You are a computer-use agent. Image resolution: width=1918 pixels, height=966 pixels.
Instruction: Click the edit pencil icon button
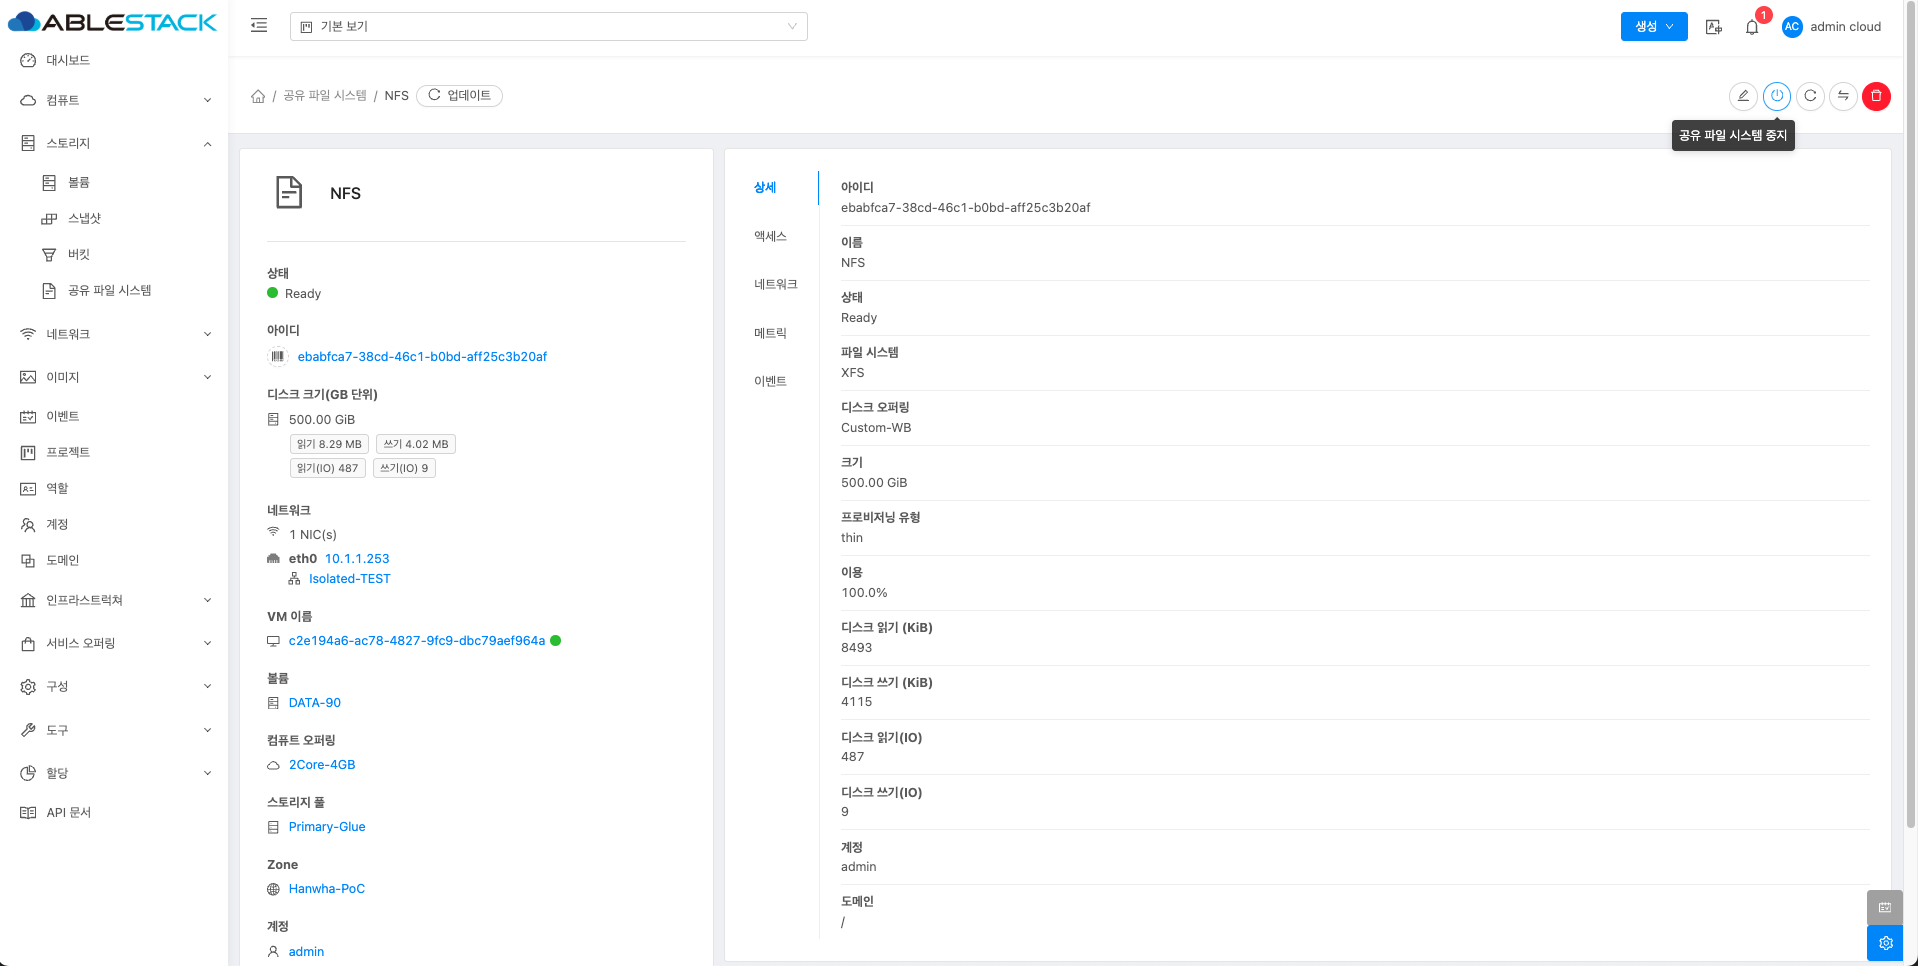point(1743,96)
